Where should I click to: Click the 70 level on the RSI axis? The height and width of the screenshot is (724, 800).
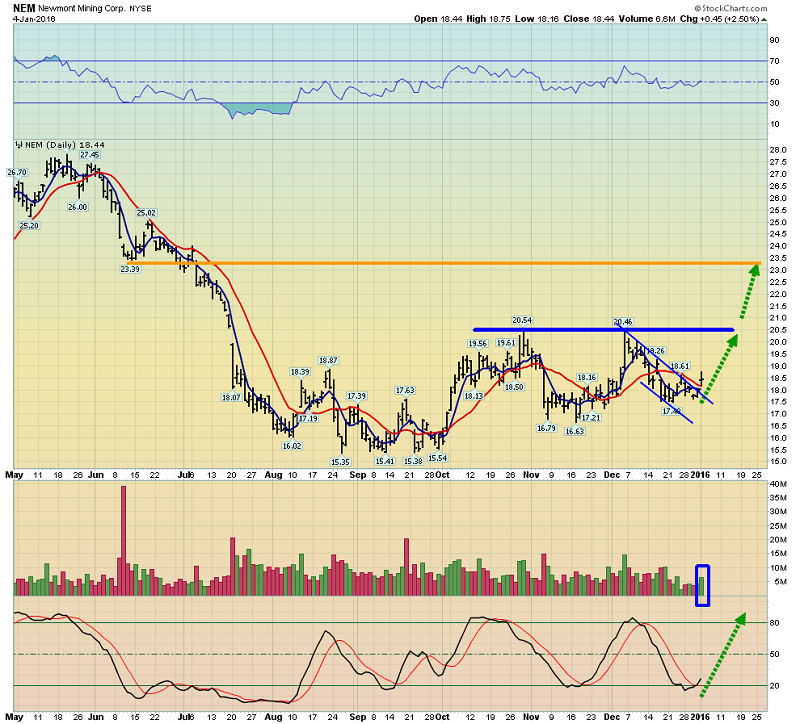click(774, 61)
